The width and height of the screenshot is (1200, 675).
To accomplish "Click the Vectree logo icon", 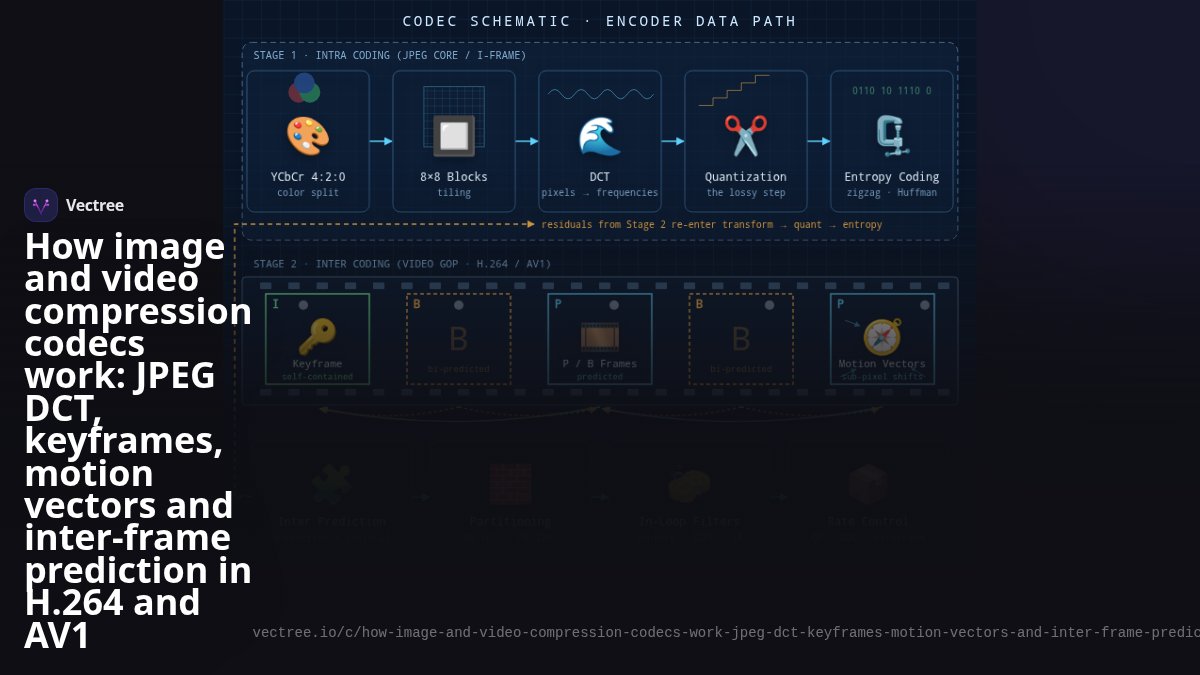I will click(41, 205).
